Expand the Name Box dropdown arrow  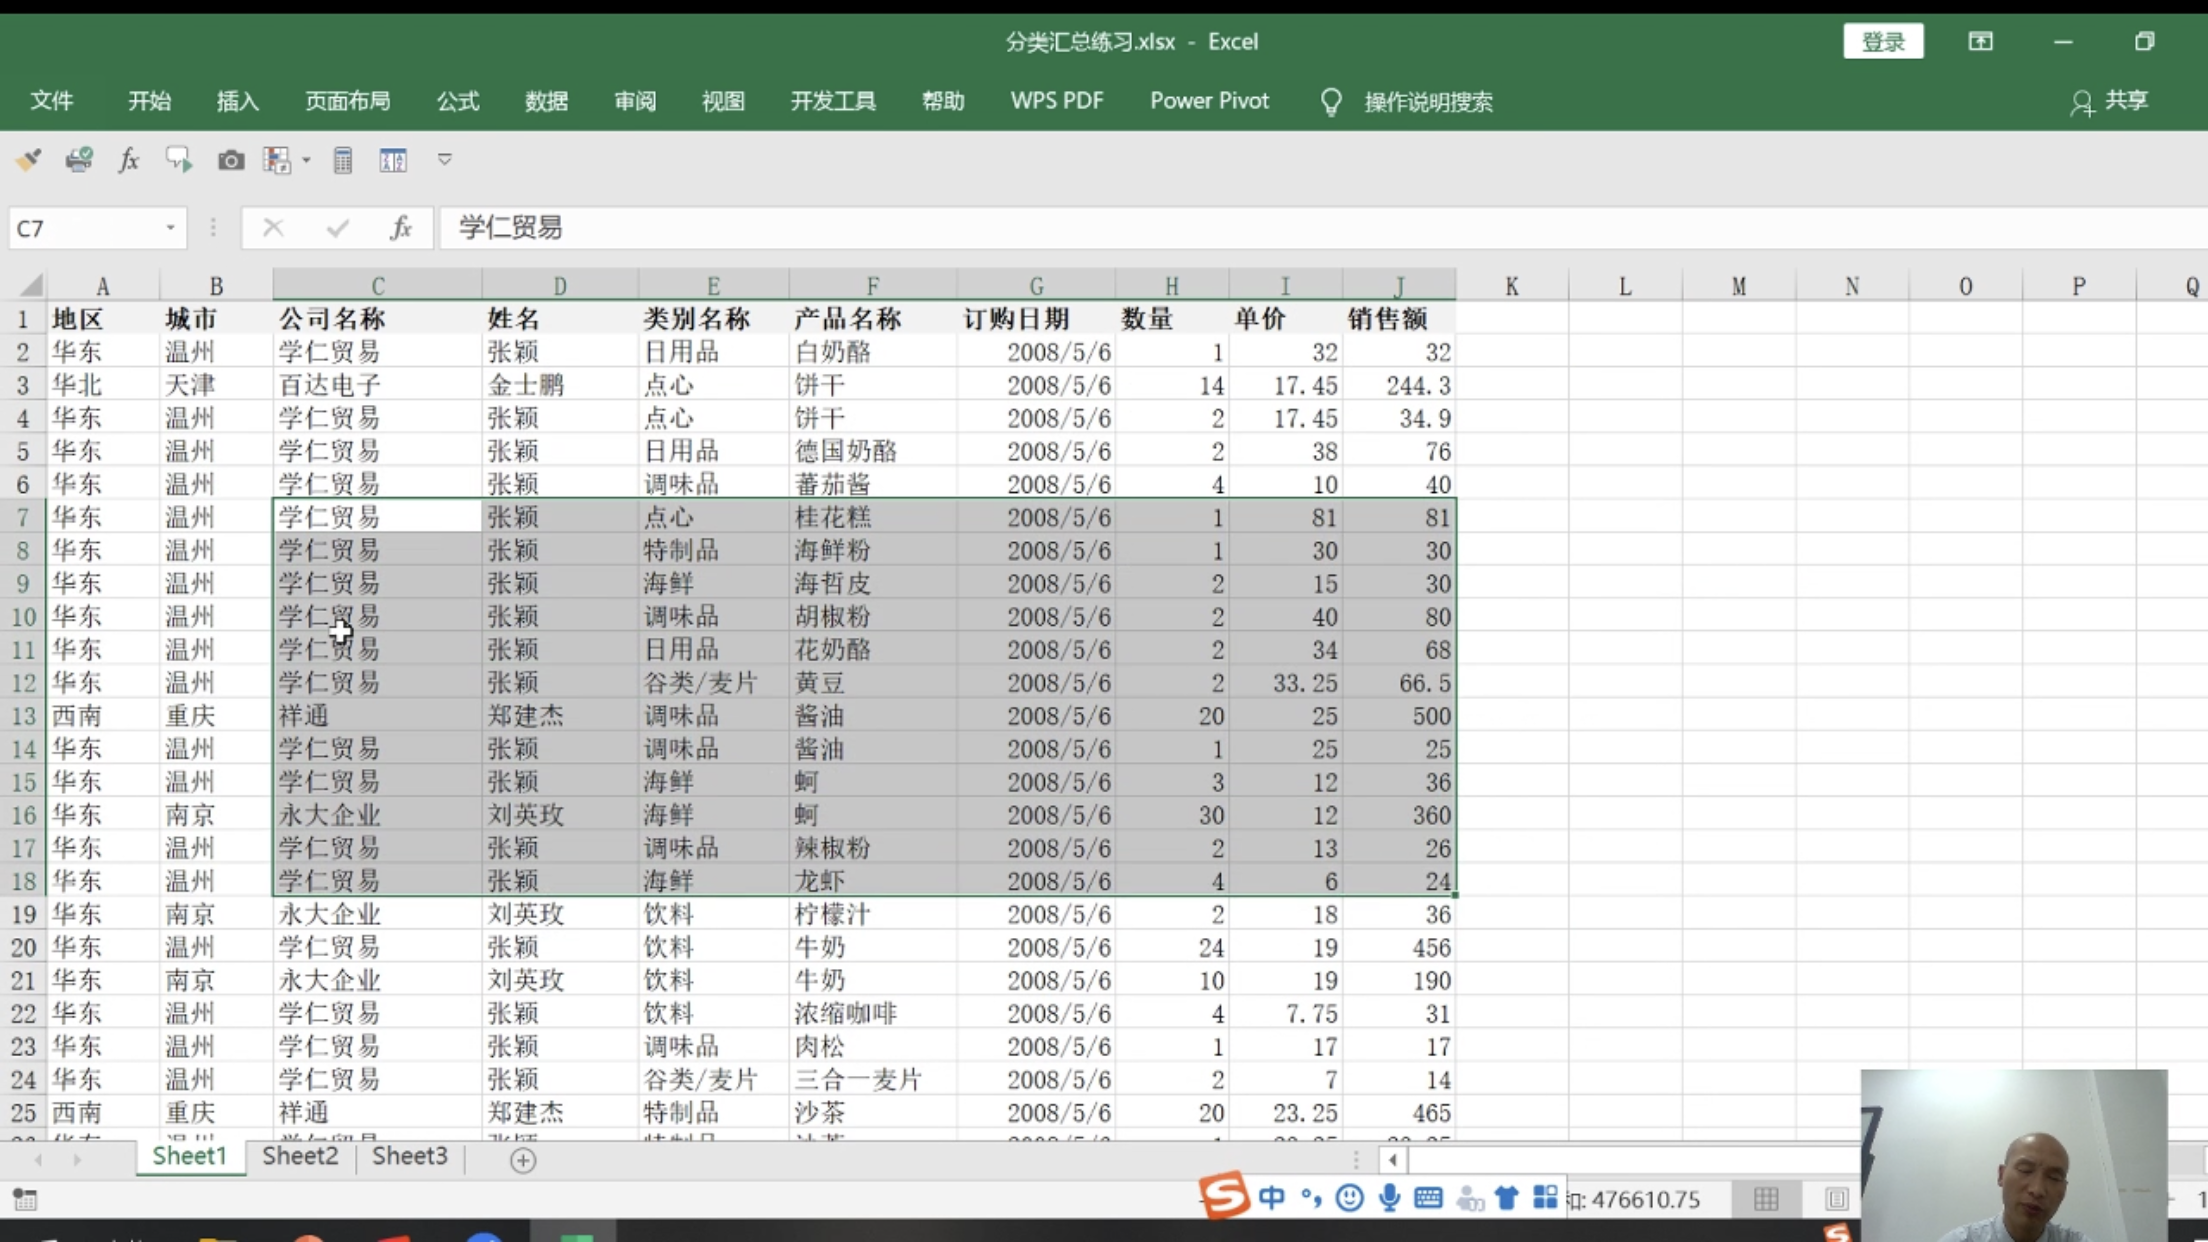pyautogui.click(x=170, y=228)
